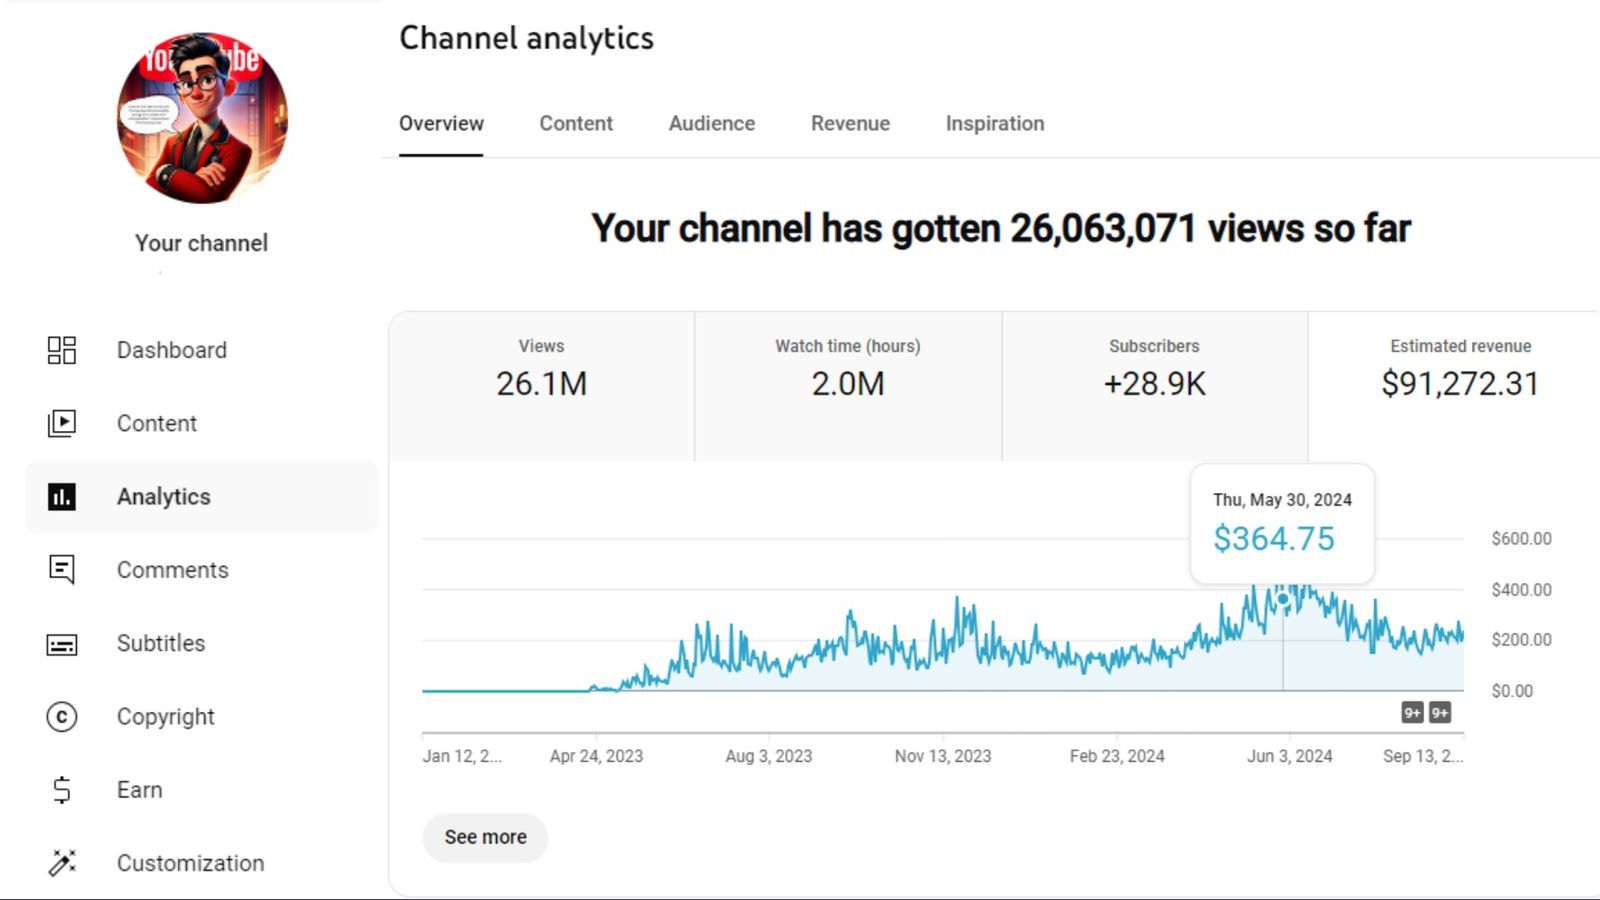Image resolution: width=1600 pixels, height=900 pixels.
Task: Click the $0.00 y-axis label
Action: 1512,690
